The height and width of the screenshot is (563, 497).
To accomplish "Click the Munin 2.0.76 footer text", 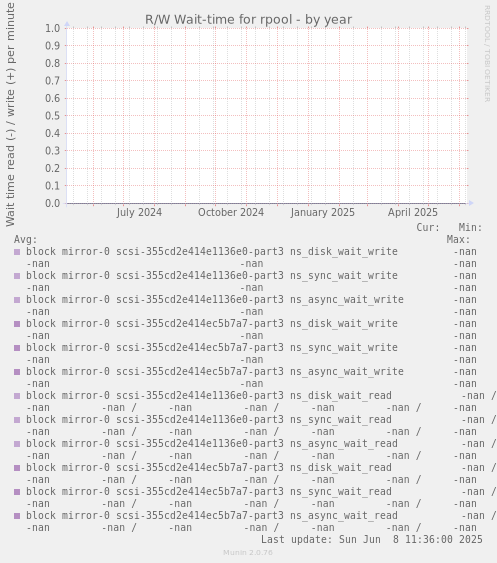I will click(x=248, y=553).
